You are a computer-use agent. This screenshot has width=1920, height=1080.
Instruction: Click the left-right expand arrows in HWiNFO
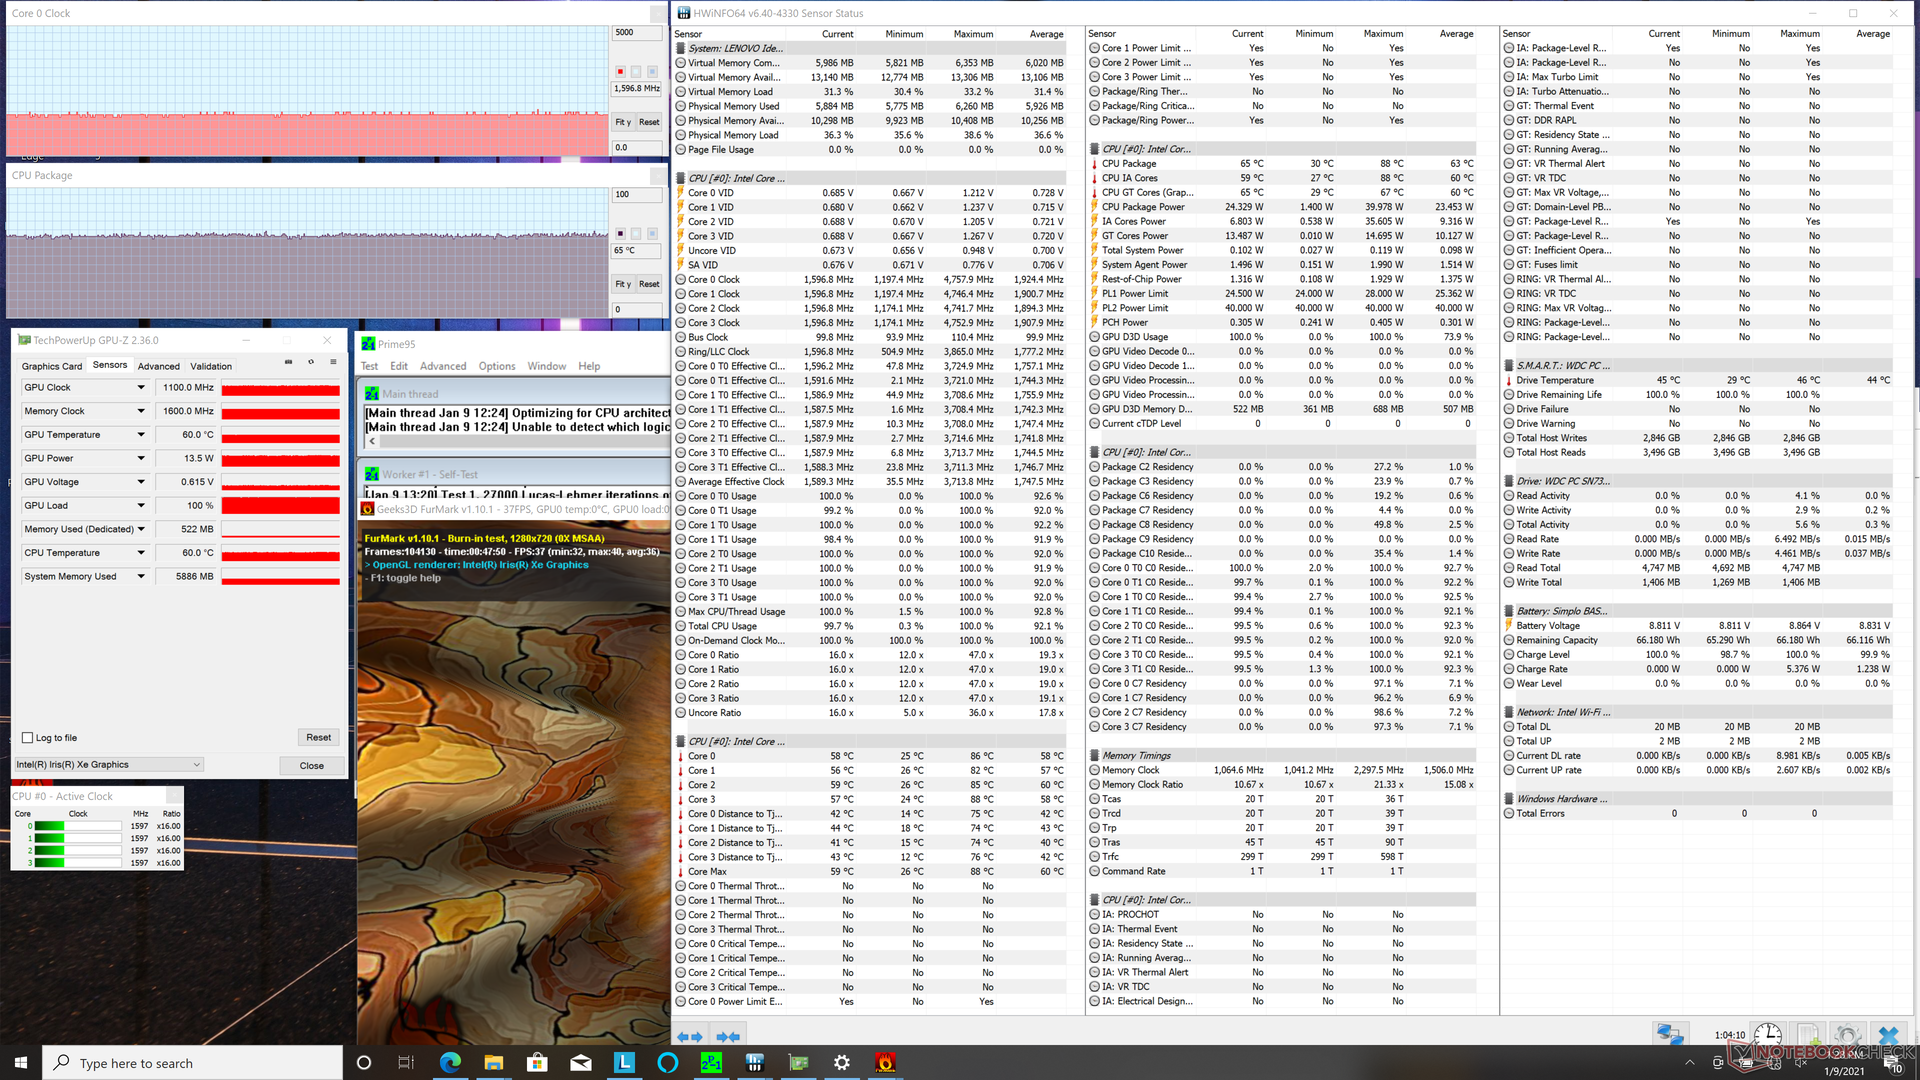pos(689,1037)
